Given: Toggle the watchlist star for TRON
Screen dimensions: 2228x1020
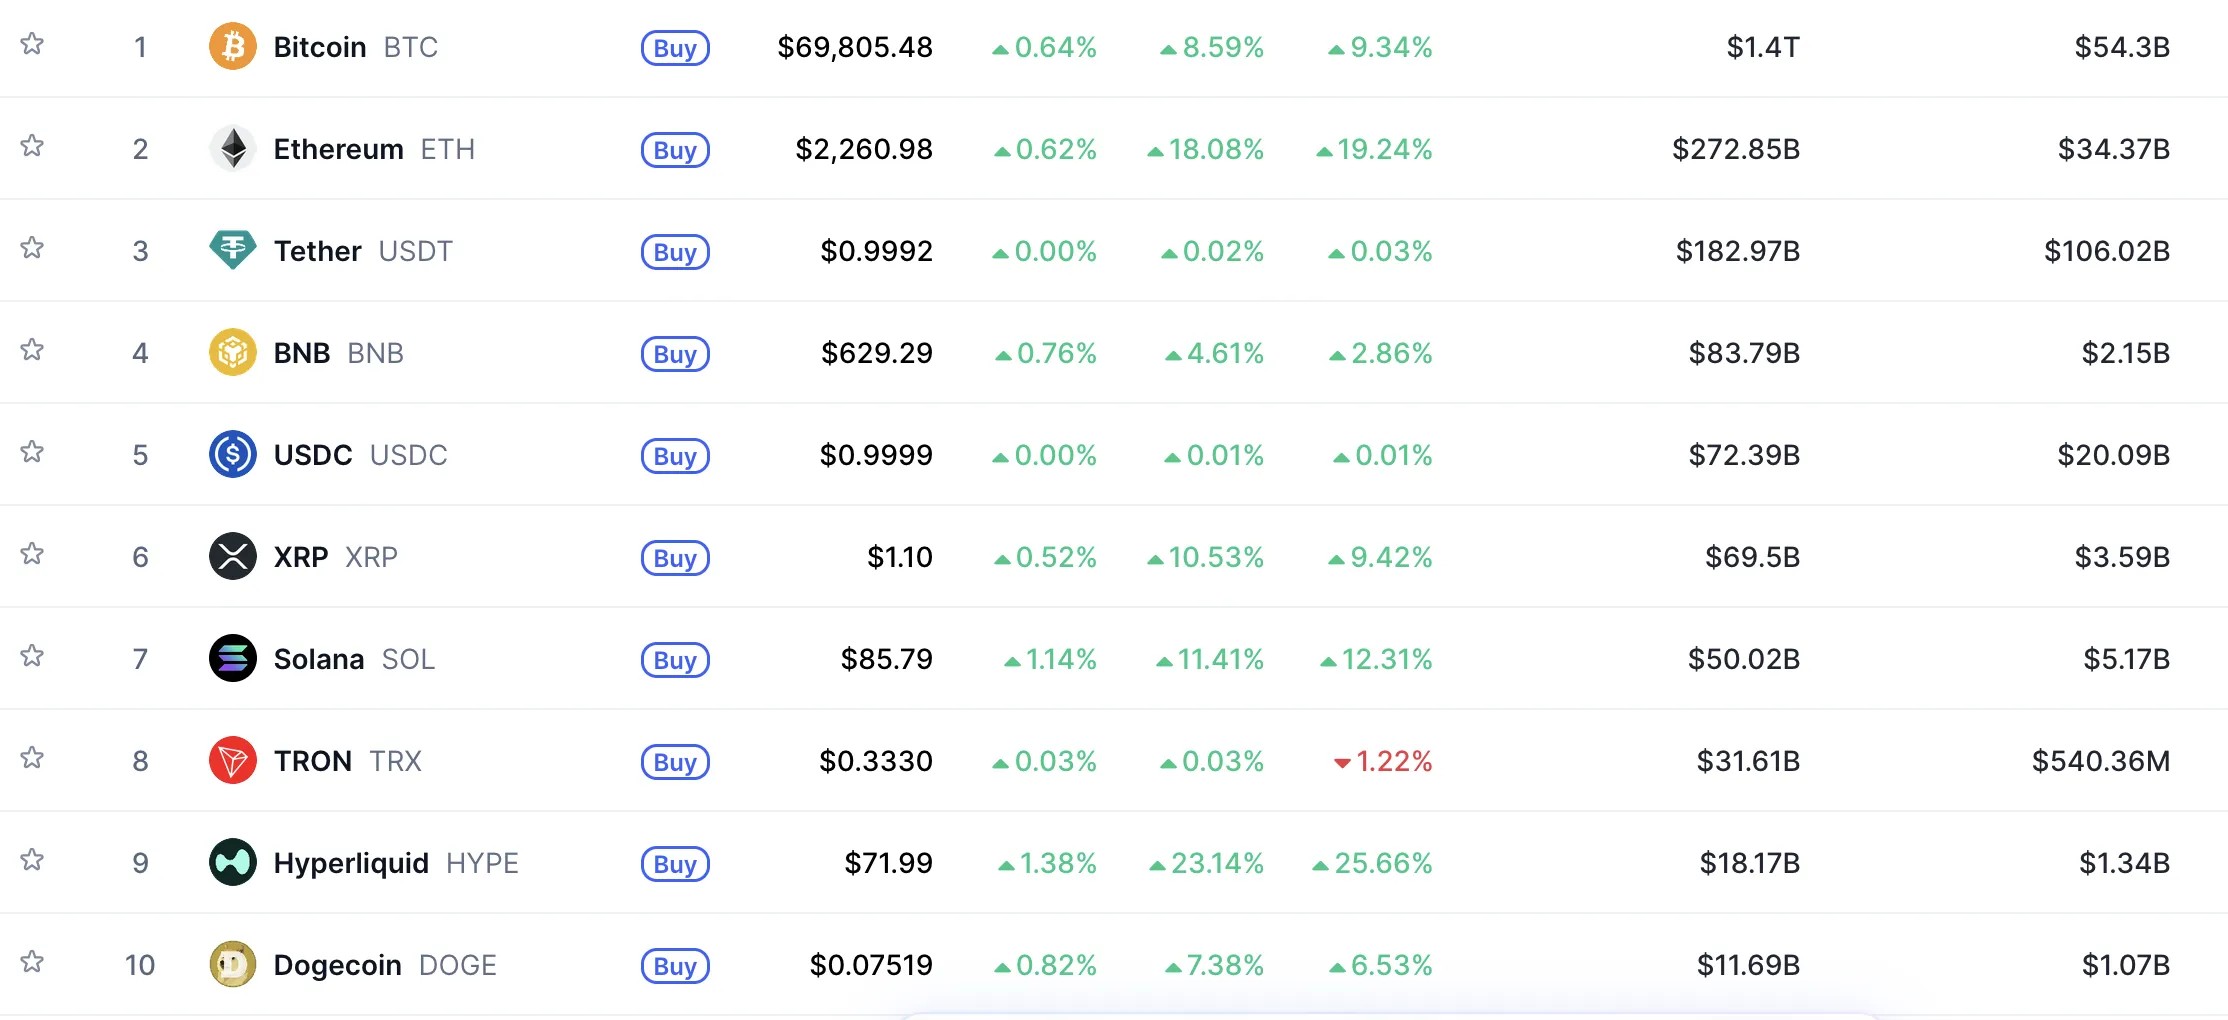Looking at the screenshot, I should click(32, 758).
